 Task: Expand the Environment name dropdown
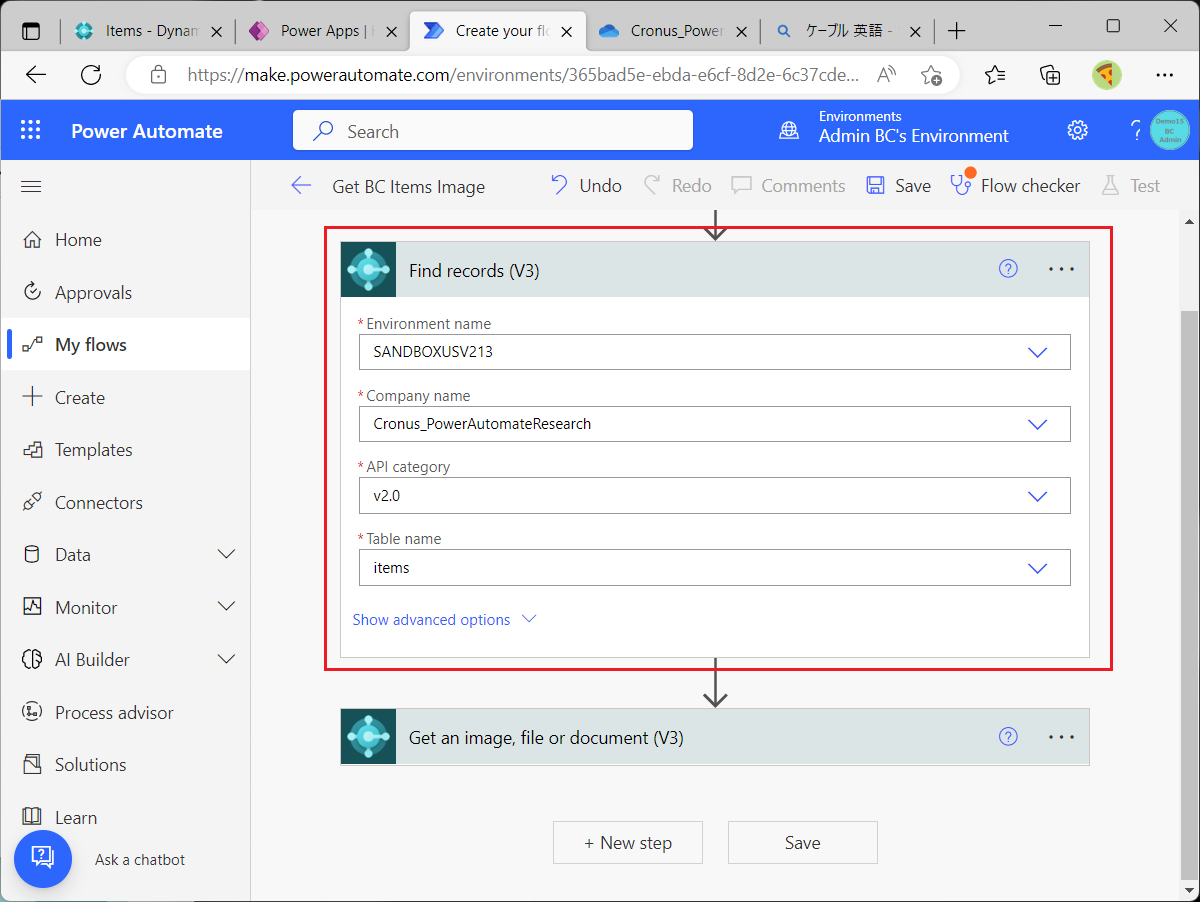coord(1037,352)
